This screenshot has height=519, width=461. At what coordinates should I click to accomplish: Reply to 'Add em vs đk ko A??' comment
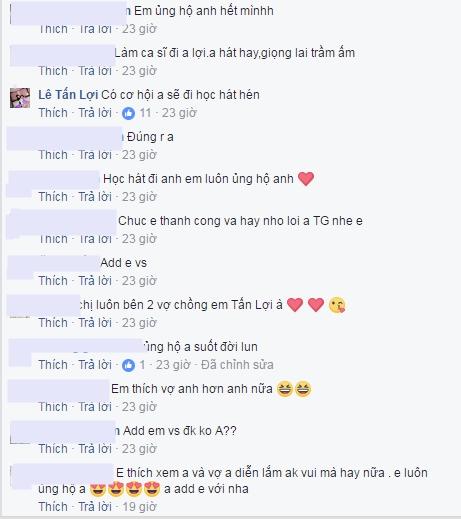(x=95, y=449)
